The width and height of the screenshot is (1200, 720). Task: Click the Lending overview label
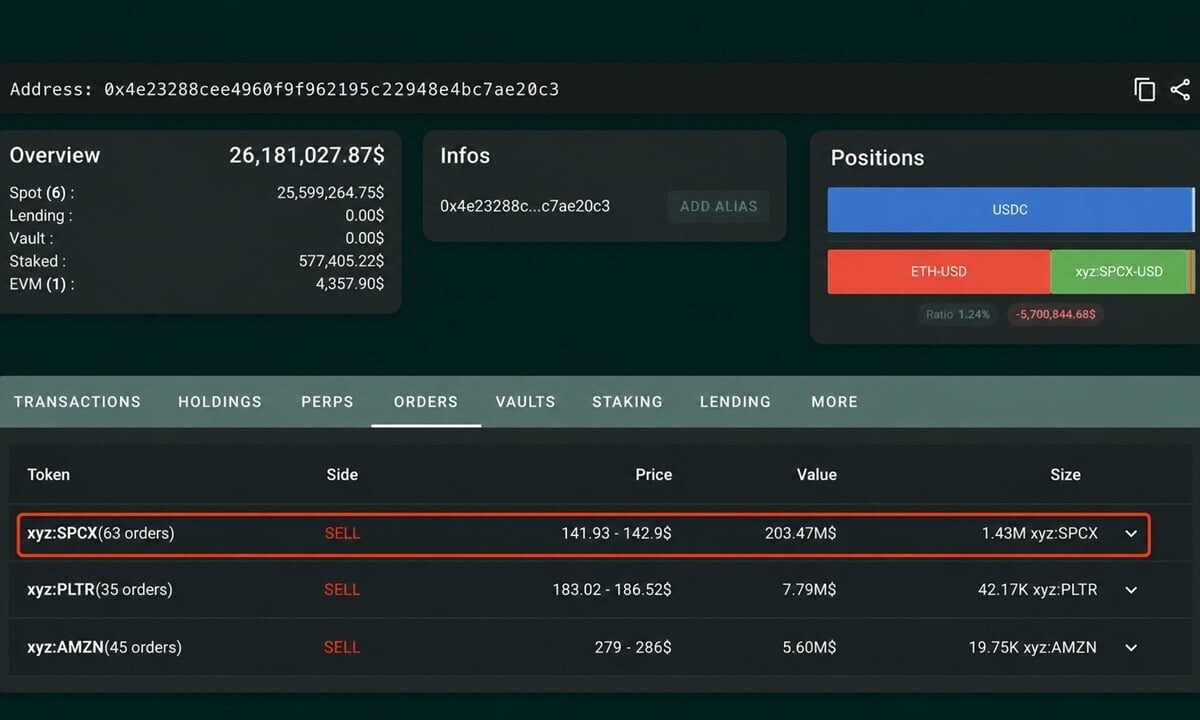(x=40, y=216)
